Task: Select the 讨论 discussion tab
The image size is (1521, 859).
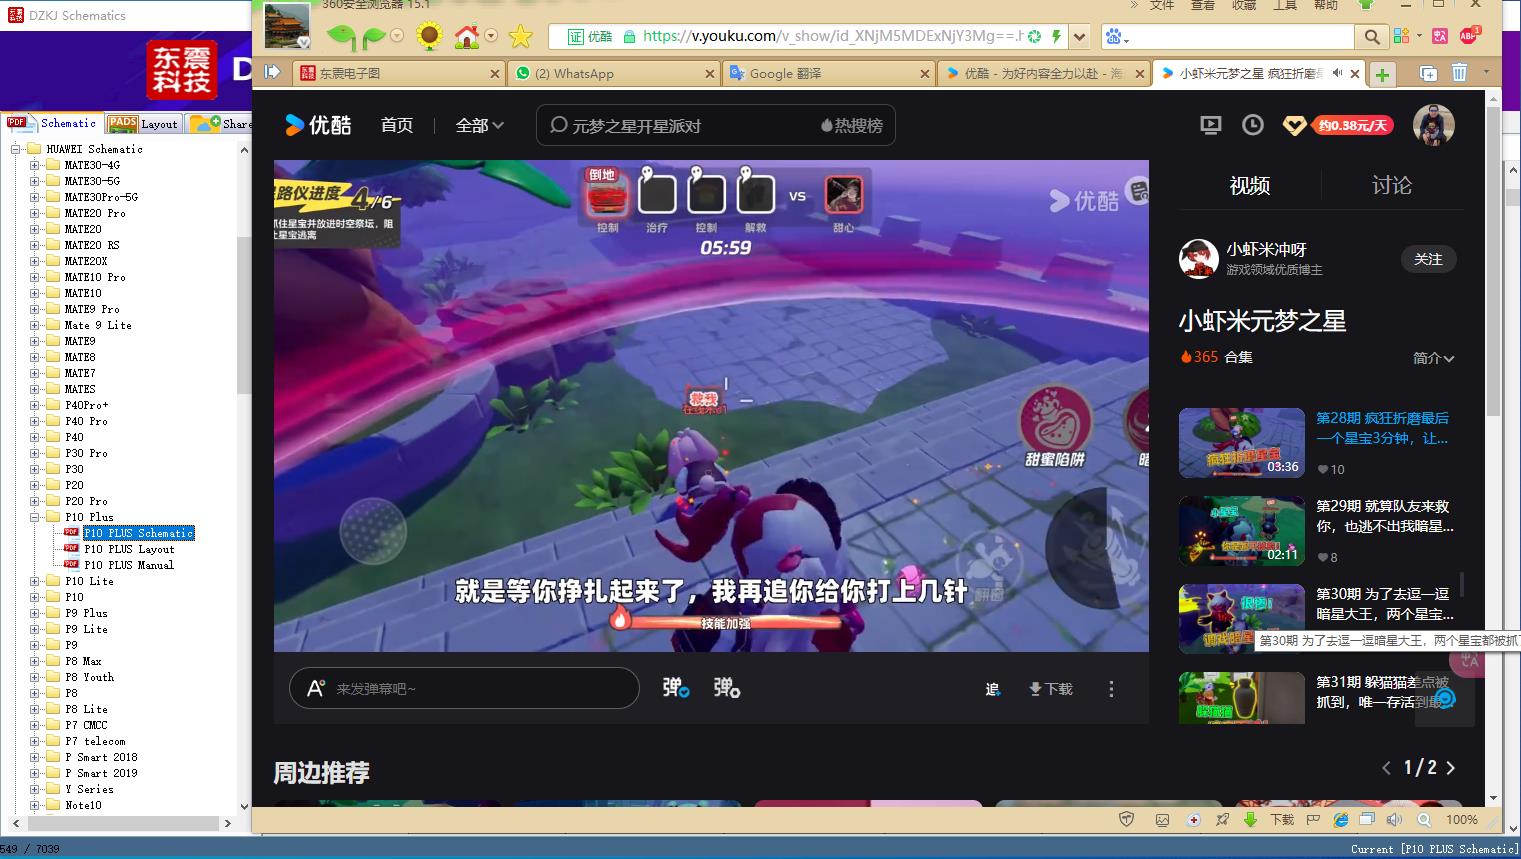Action: pos(1392,185)
